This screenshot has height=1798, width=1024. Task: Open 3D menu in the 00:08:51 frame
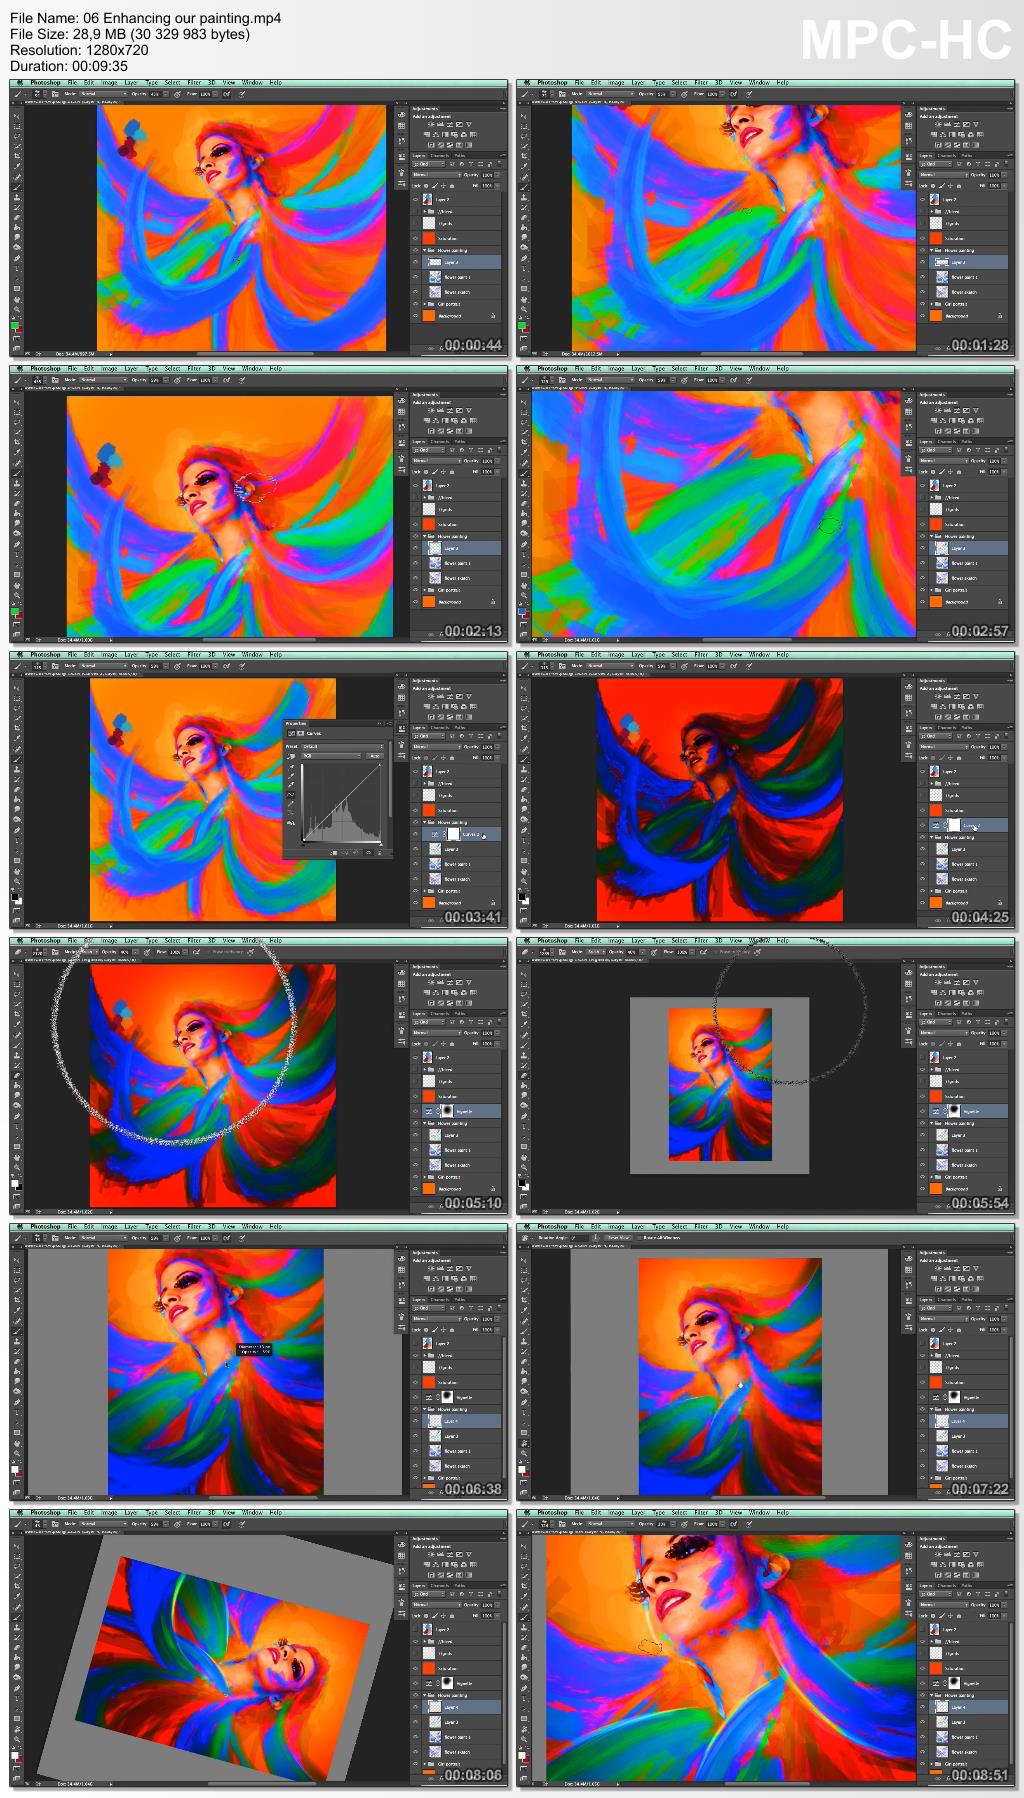(719, 1512)
